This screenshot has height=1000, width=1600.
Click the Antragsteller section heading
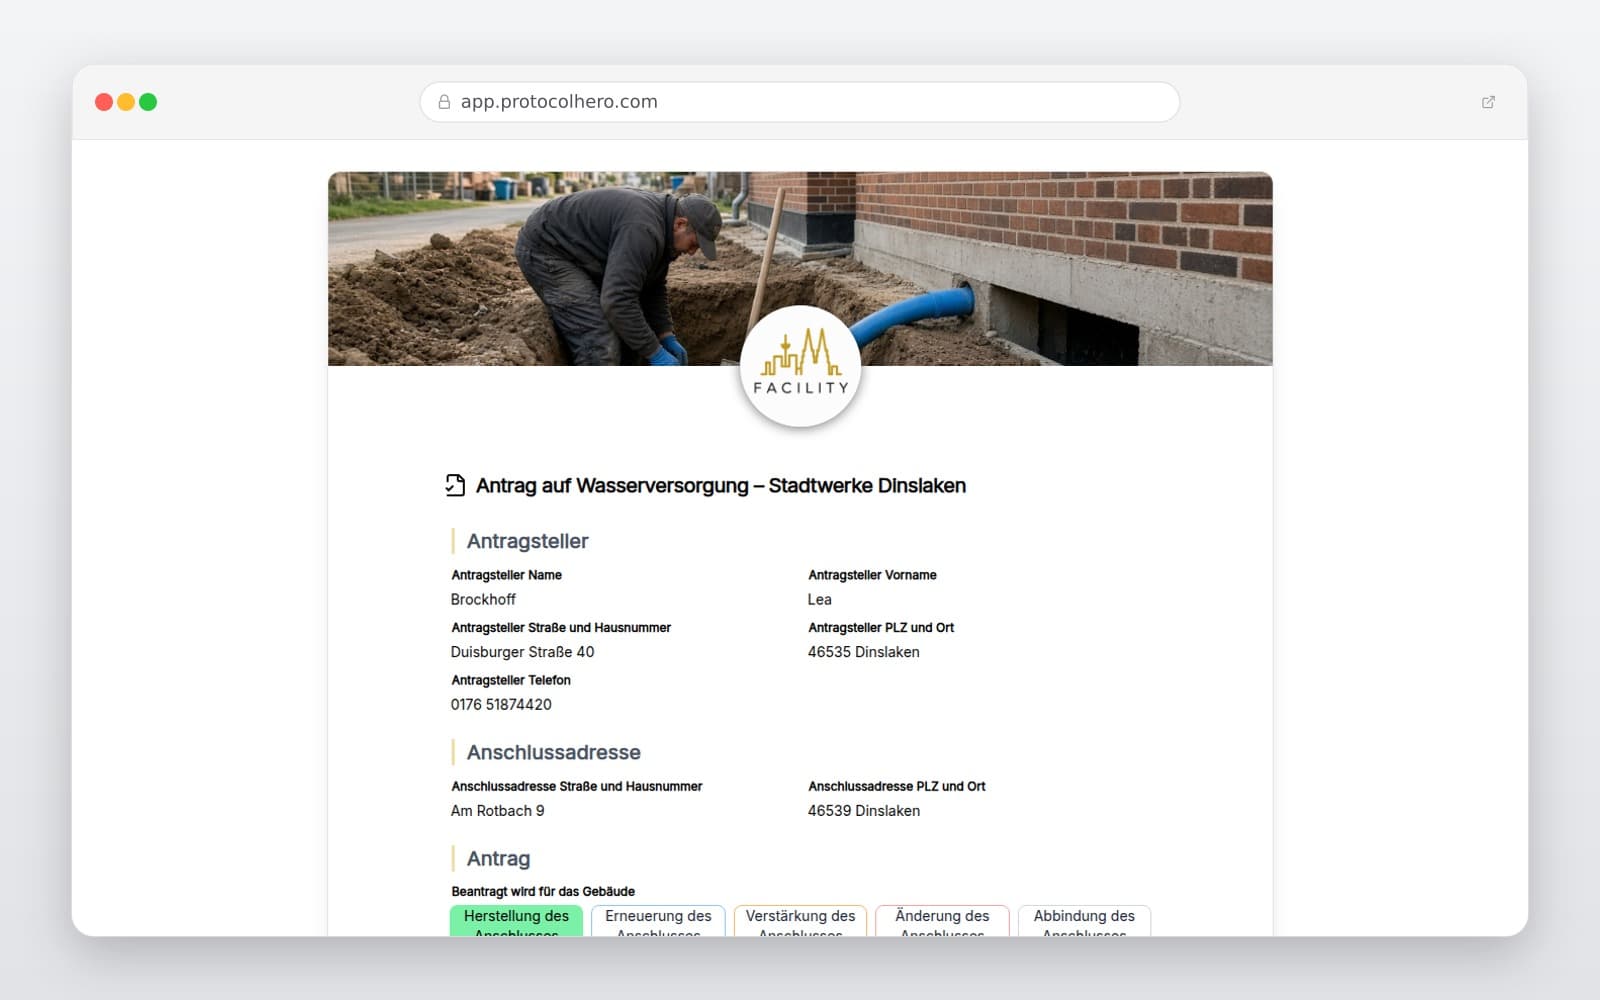point(527,541)
